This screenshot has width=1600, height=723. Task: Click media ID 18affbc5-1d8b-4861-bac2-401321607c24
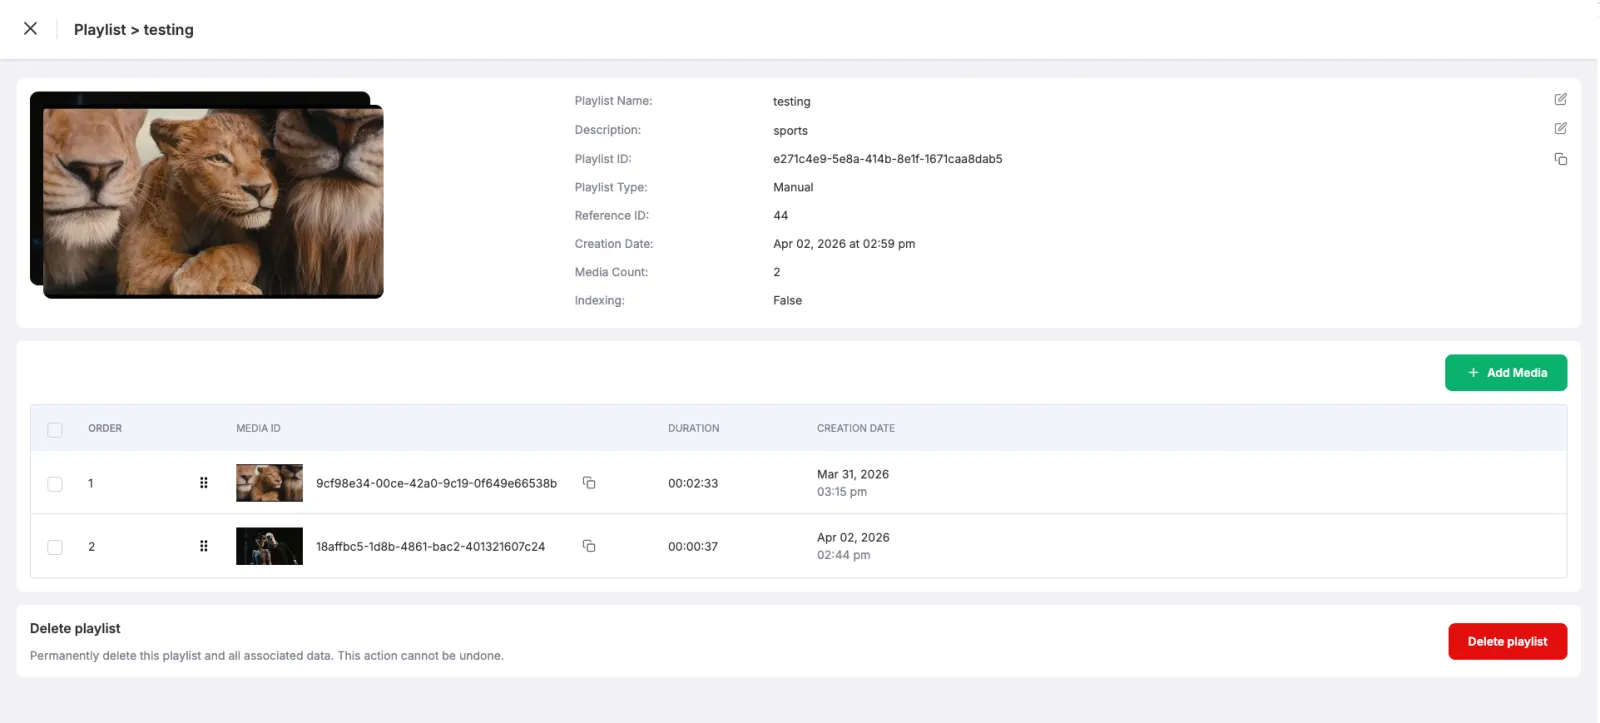[x=430, y=546]
